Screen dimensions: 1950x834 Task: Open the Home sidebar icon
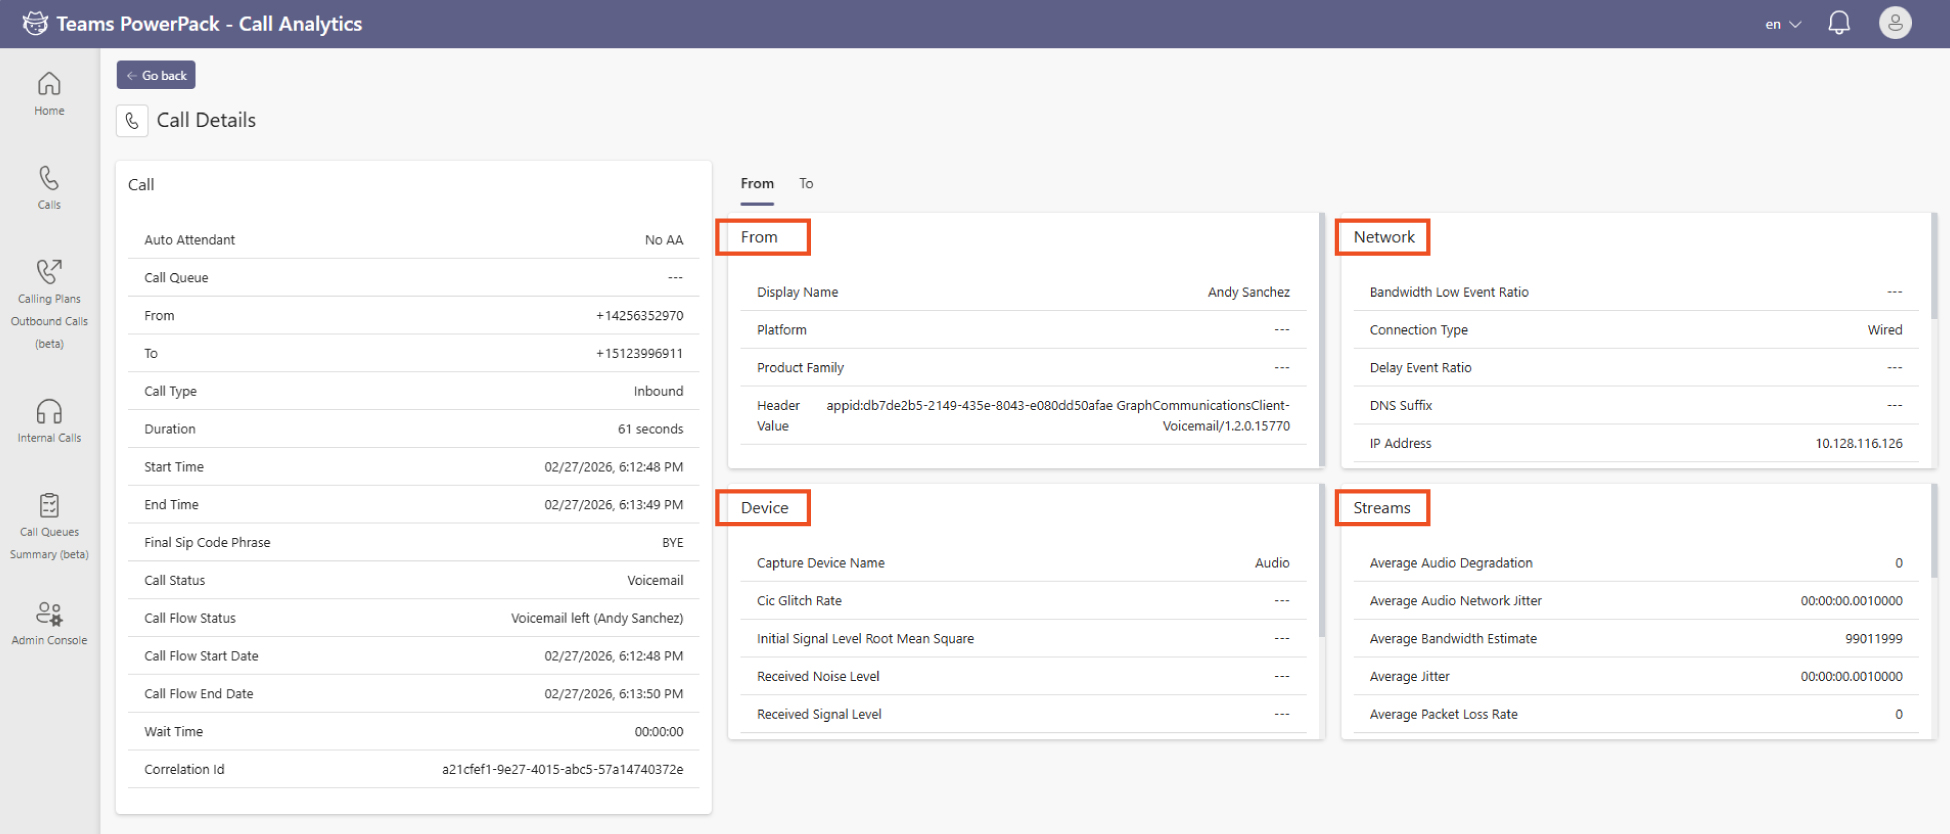click(49, 84)
